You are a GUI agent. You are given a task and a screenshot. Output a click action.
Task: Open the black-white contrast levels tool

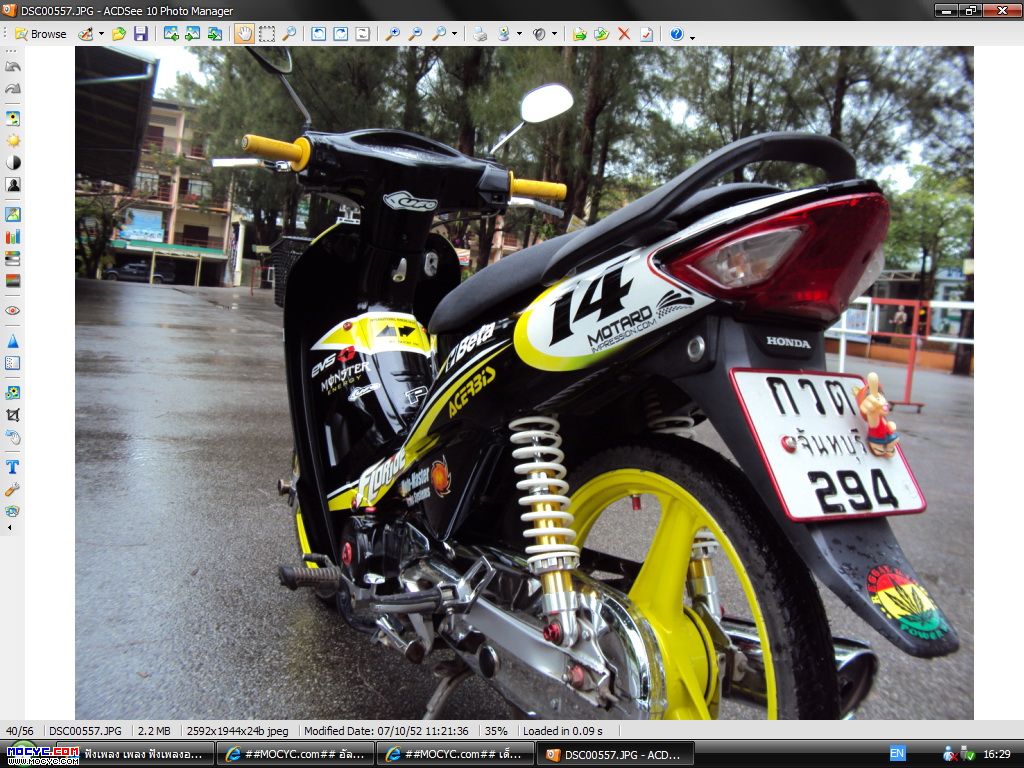12,163
